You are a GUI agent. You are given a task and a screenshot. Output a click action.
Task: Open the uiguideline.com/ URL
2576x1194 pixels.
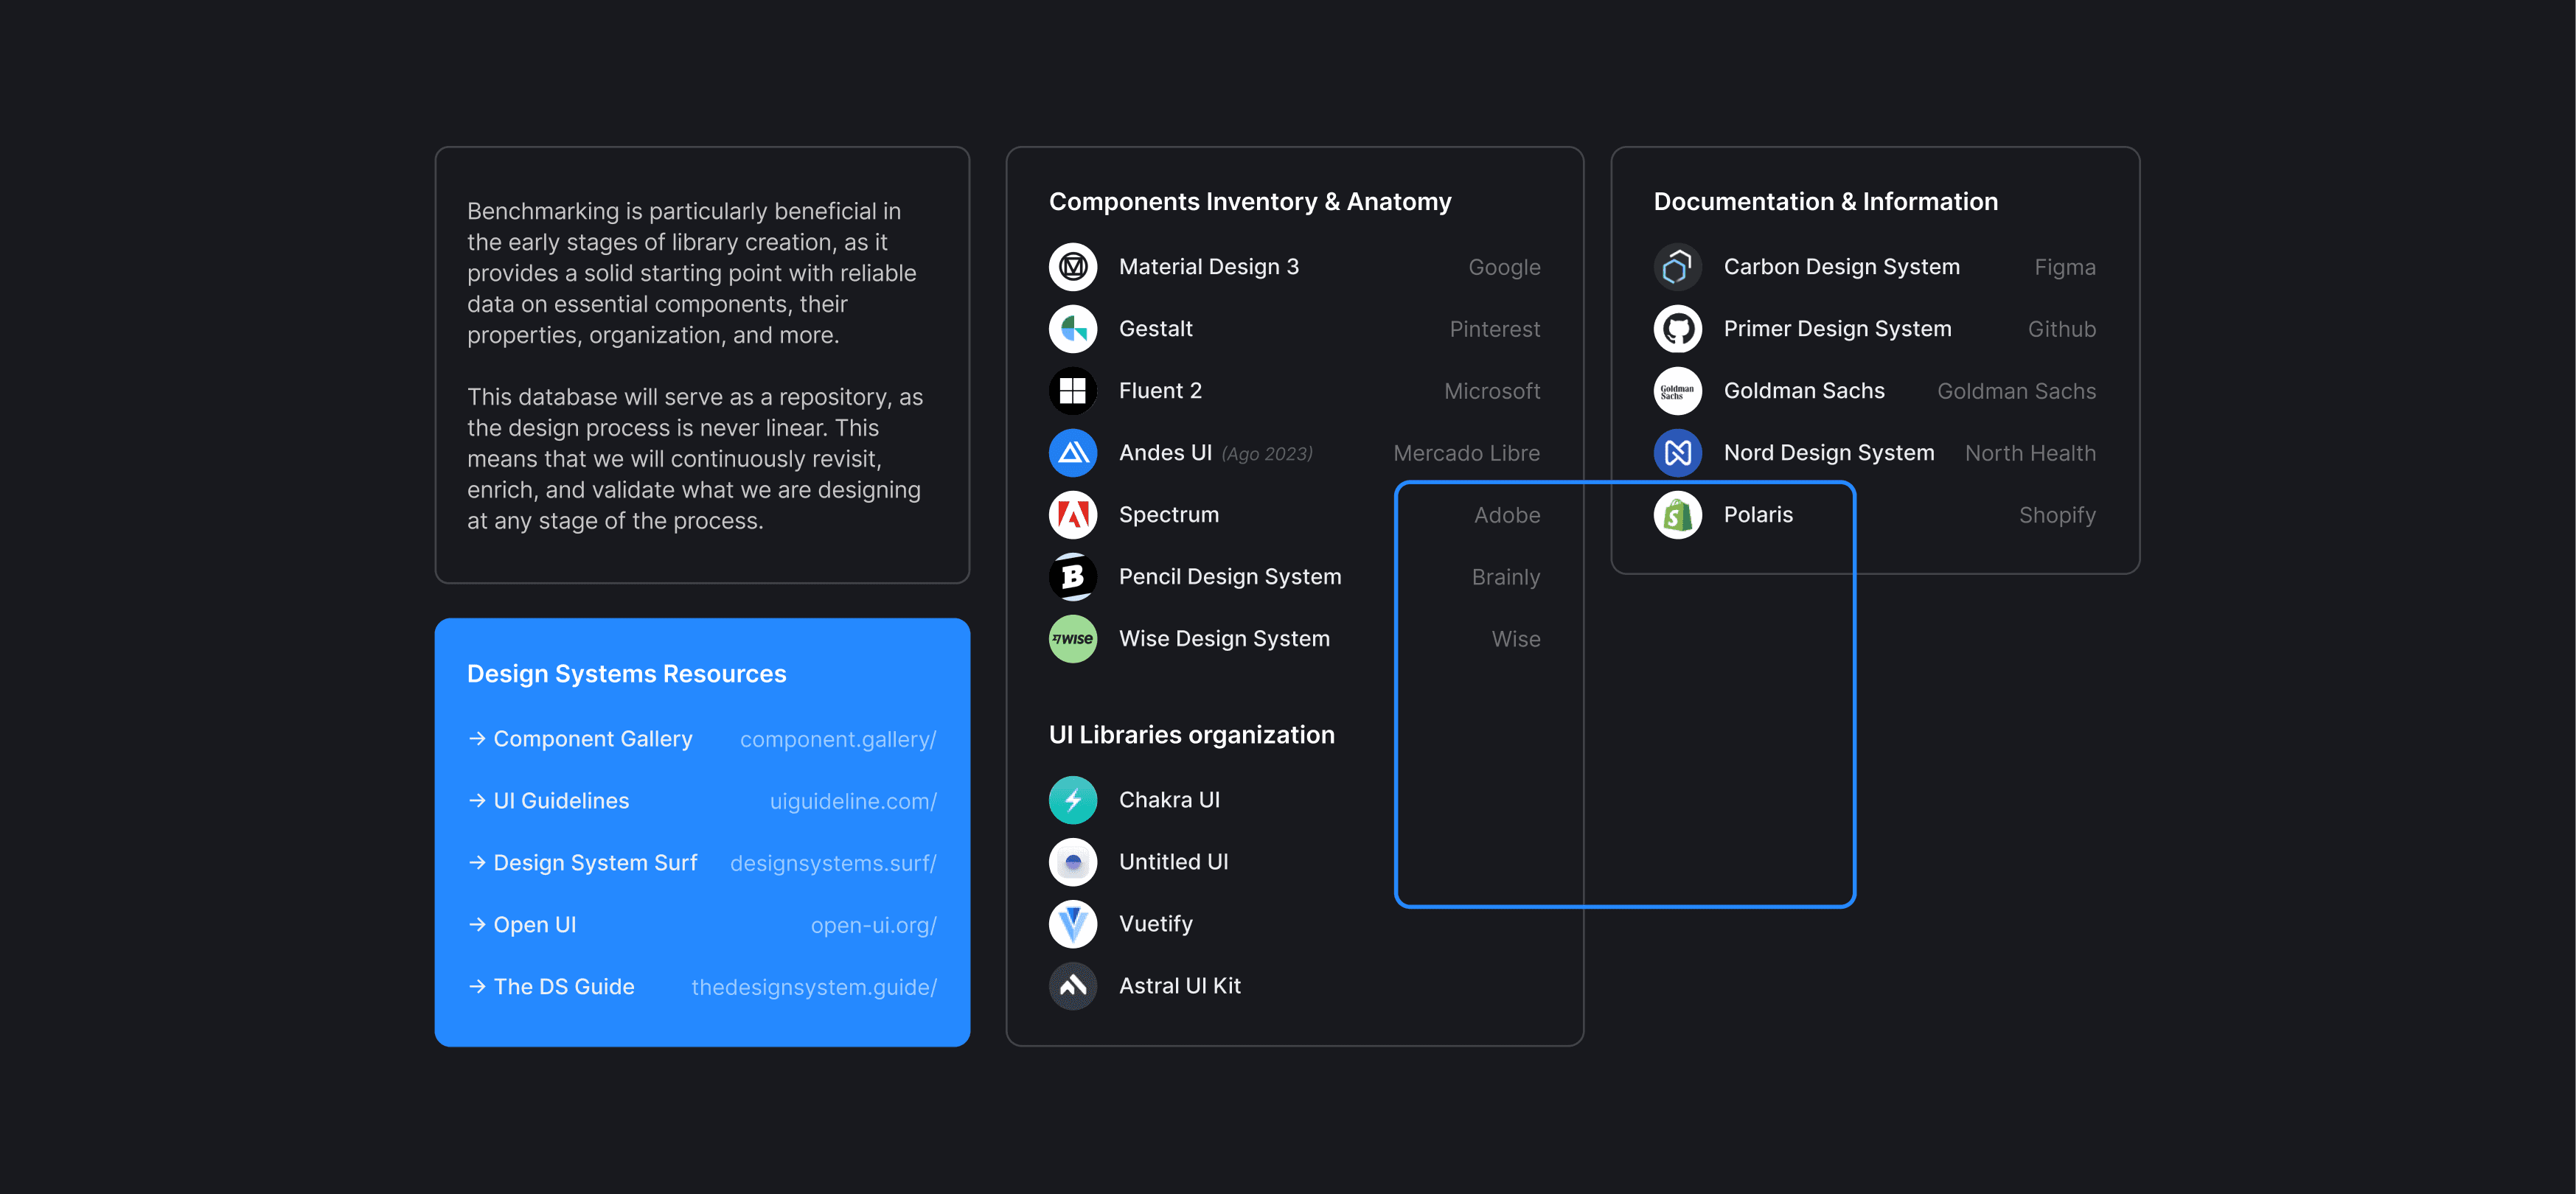click(x=852, y=801)
